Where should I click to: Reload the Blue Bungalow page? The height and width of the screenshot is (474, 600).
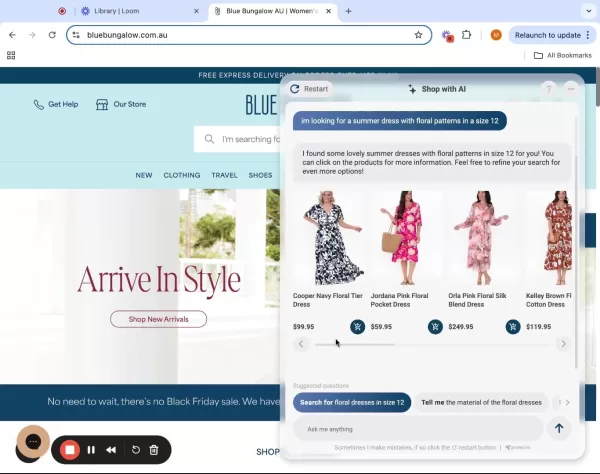[x=52, y=35]
